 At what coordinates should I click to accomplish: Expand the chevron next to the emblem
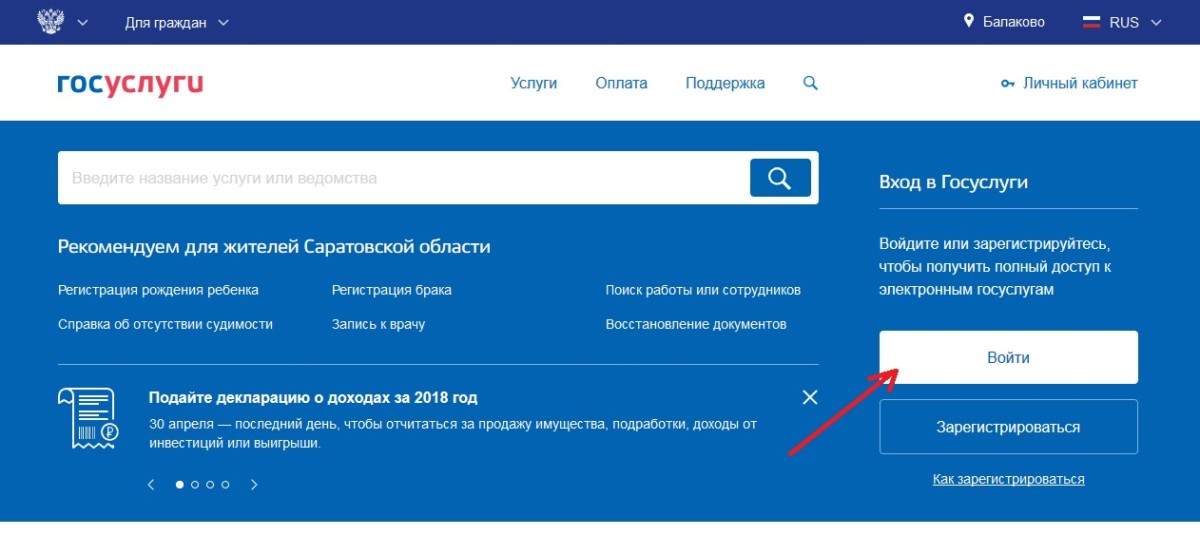coord(82,22)
